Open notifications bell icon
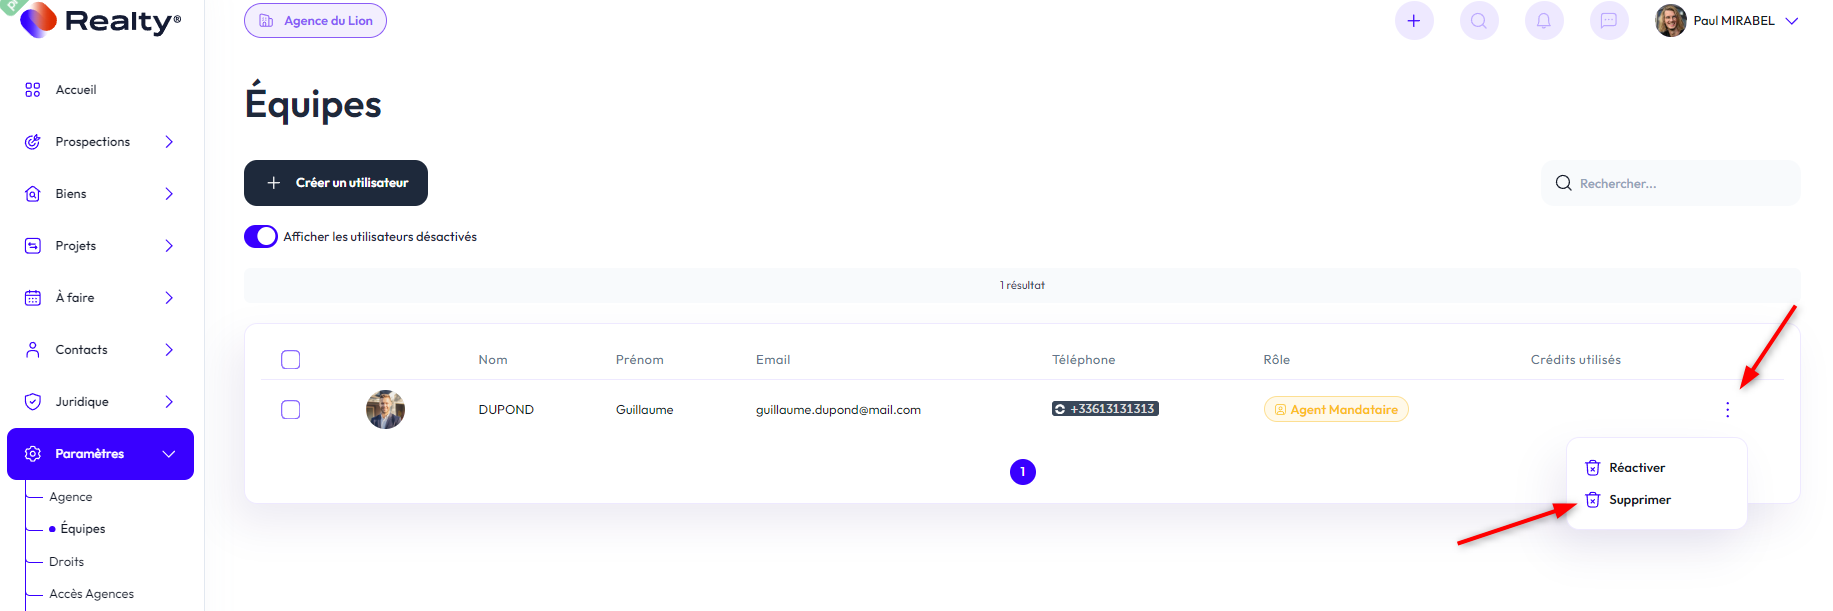The height and width of the screenshot is (611, 1833). [x=1543, y=21]
